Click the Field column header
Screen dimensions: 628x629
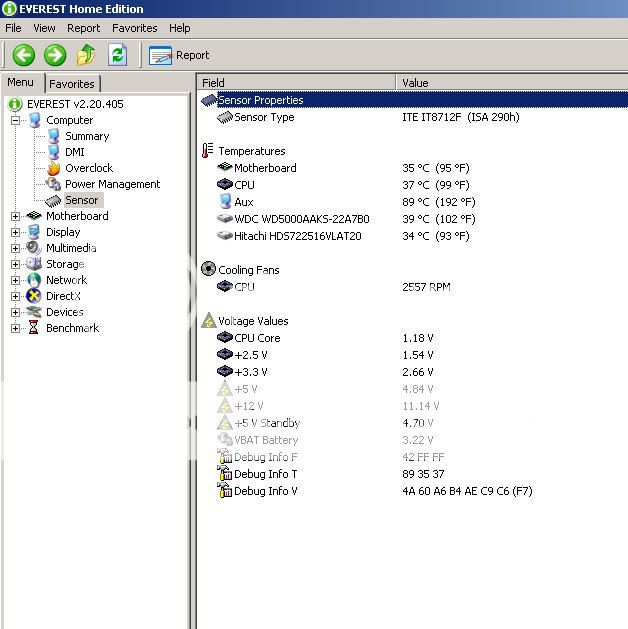click(296, 83)
